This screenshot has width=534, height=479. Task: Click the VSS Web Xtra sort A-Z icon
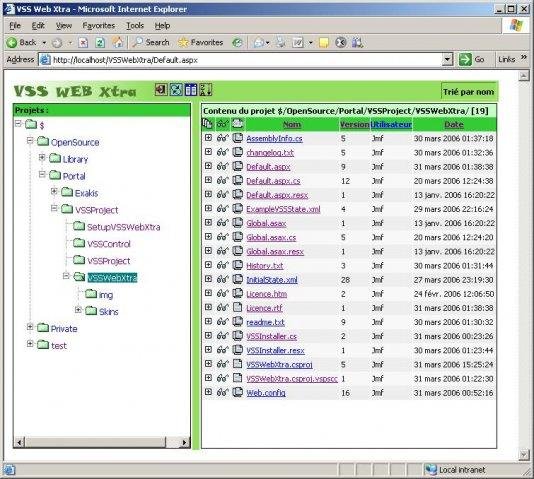[x=206, y=90]
